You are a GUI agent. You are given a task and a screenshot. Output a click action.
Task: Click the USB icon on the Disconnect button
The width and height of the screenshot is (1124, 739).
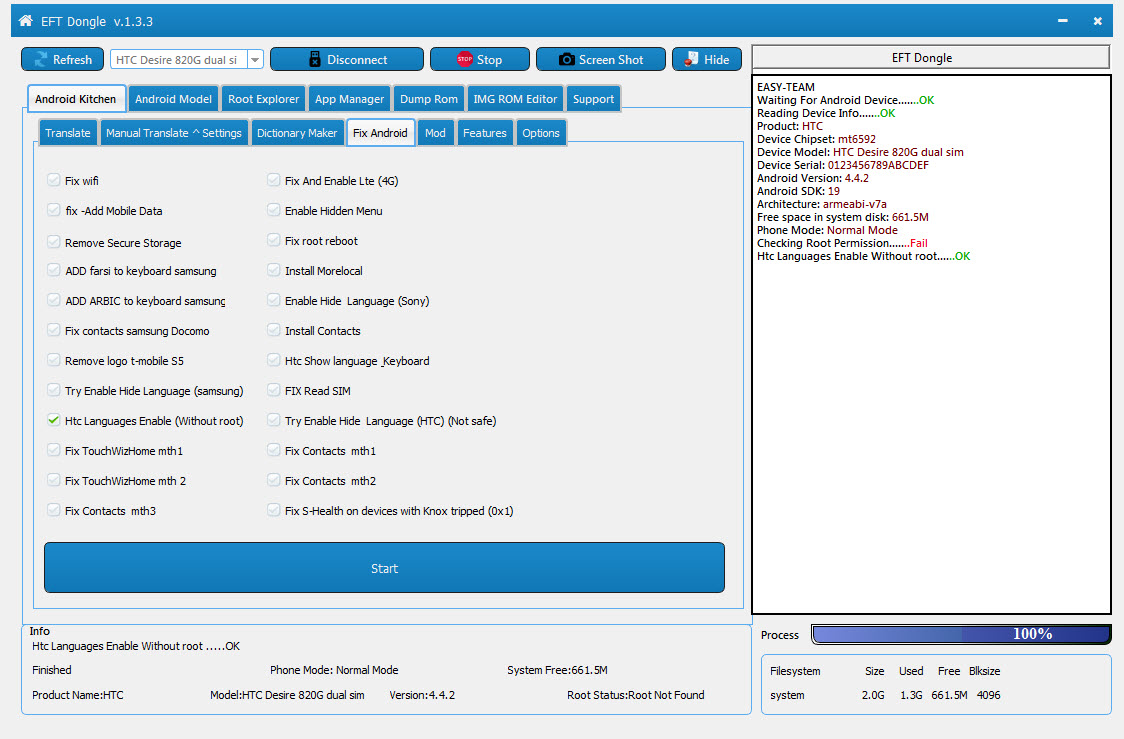[x=315, y=59]
